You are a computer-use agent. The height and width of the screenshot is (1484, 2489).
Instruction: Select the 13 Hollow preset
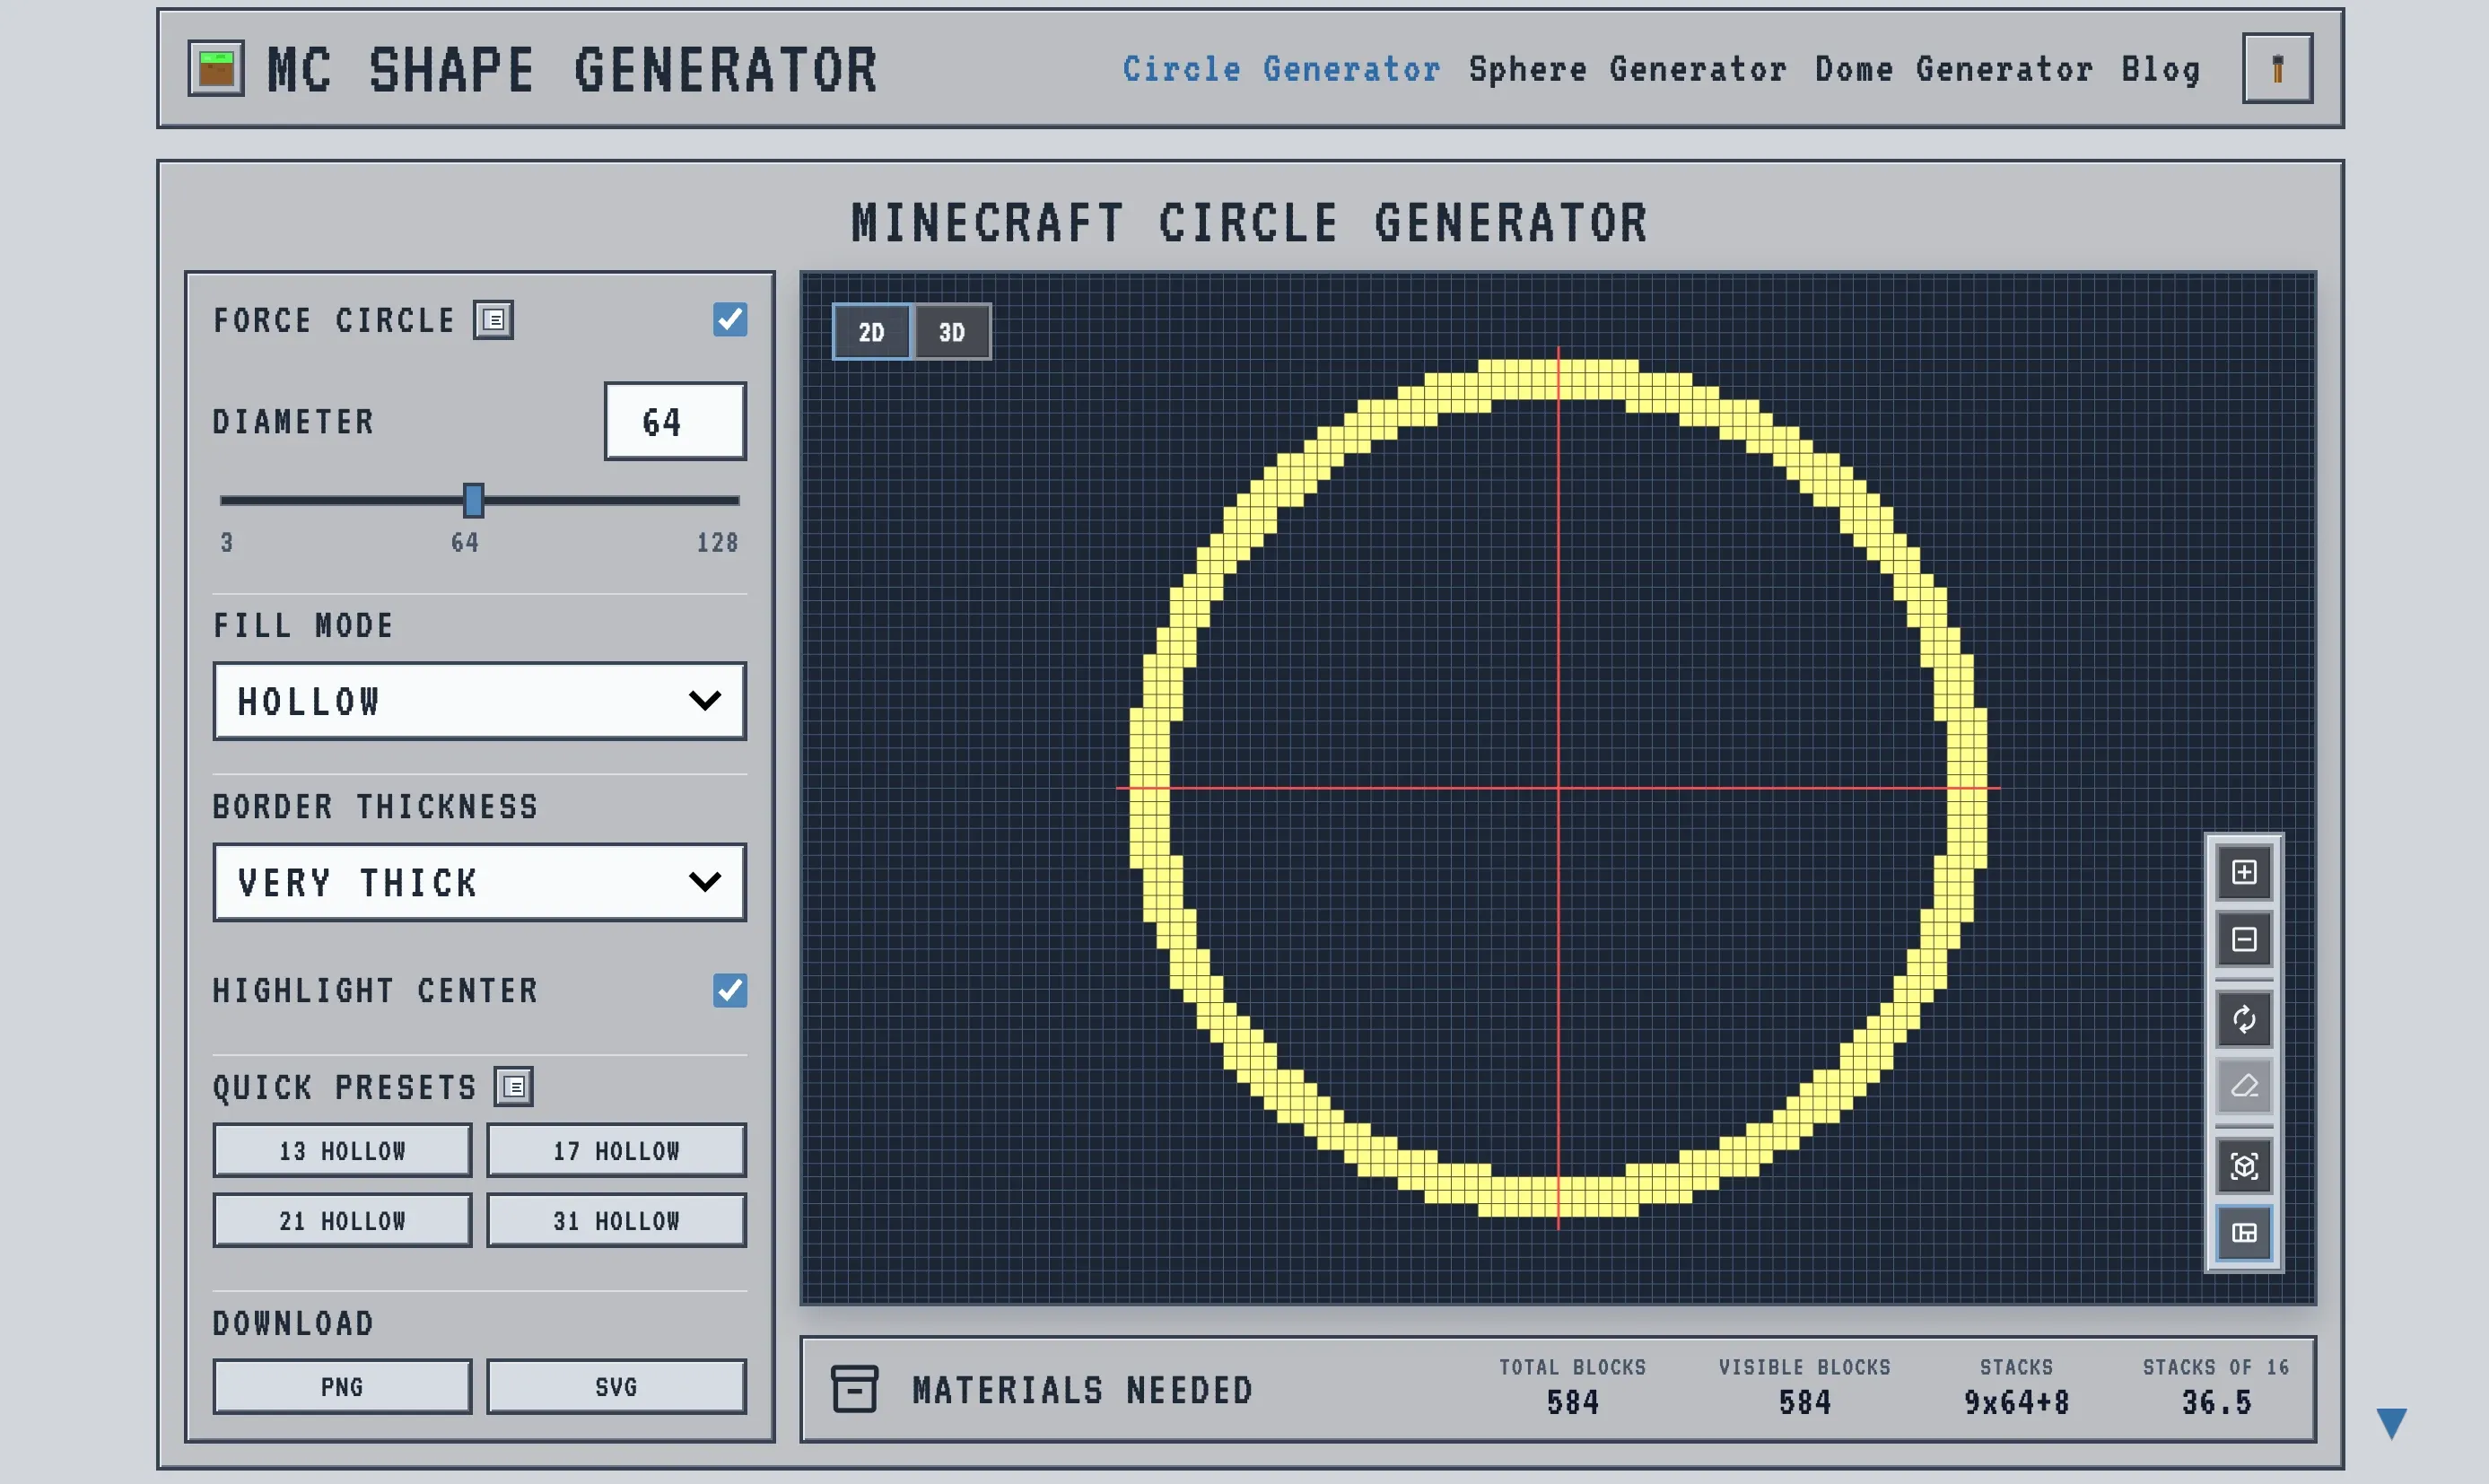pos(342,1151)
